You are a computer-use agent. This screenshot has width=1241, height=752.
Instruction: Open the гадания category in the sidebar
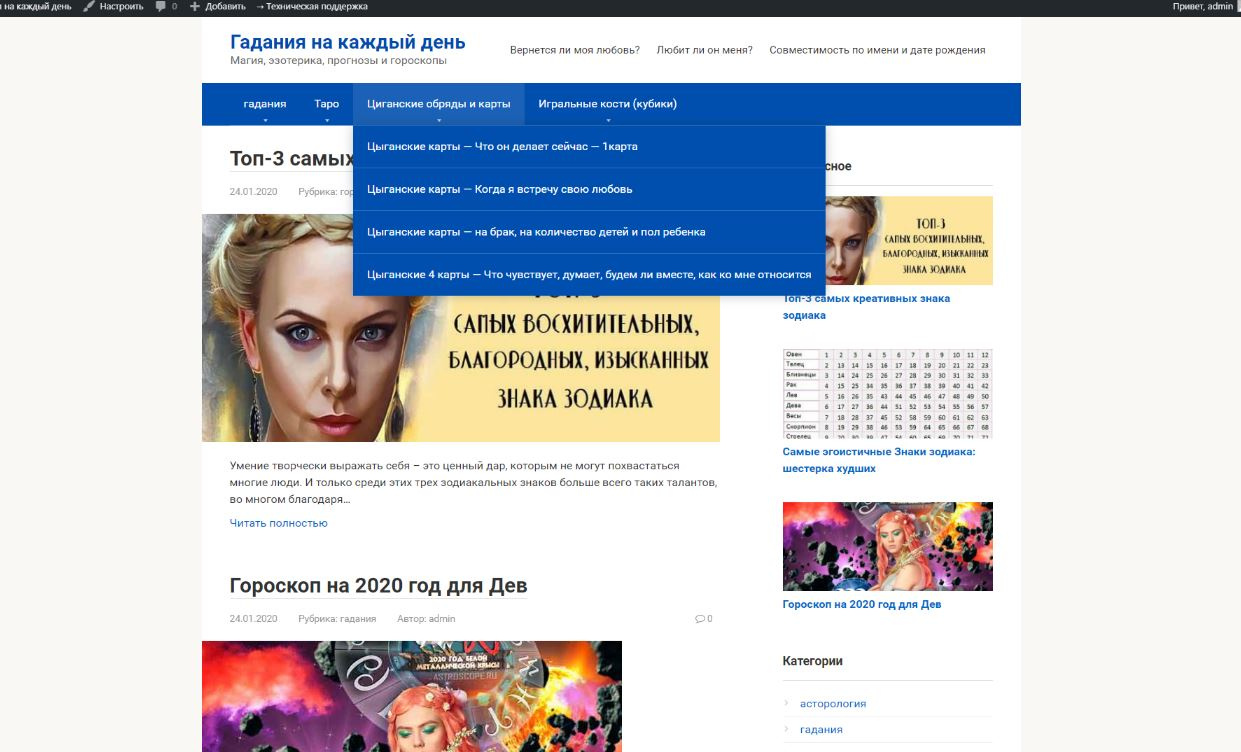[821, 730]
